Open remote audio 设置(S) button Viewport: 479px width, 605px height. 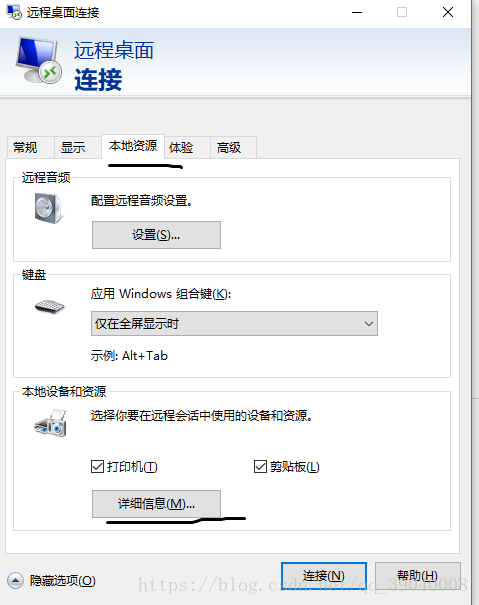tap(156, 235)
